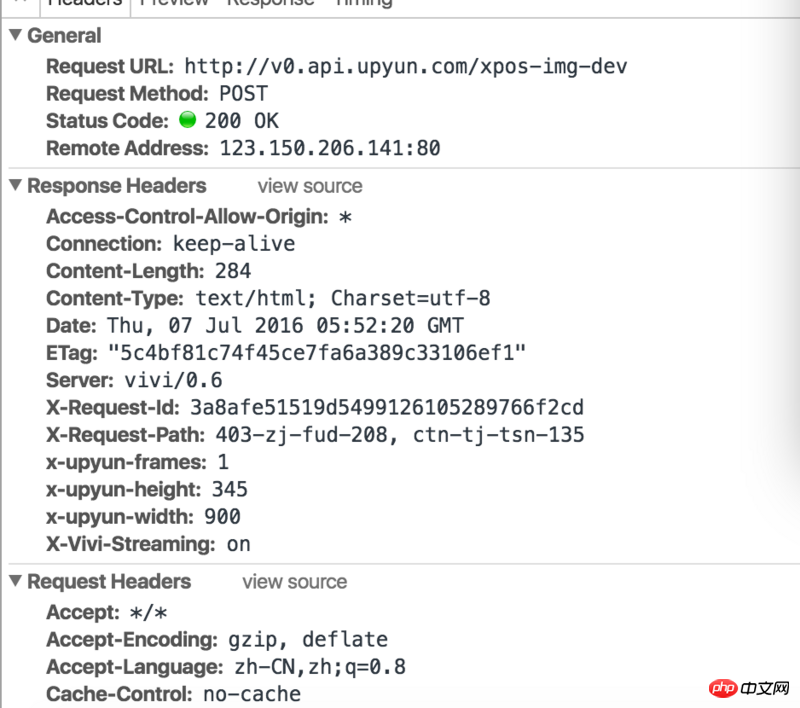The height and width of the screenshot is (708, 800).
Task: Click the POST request method value
Action: tap(243, 94)
